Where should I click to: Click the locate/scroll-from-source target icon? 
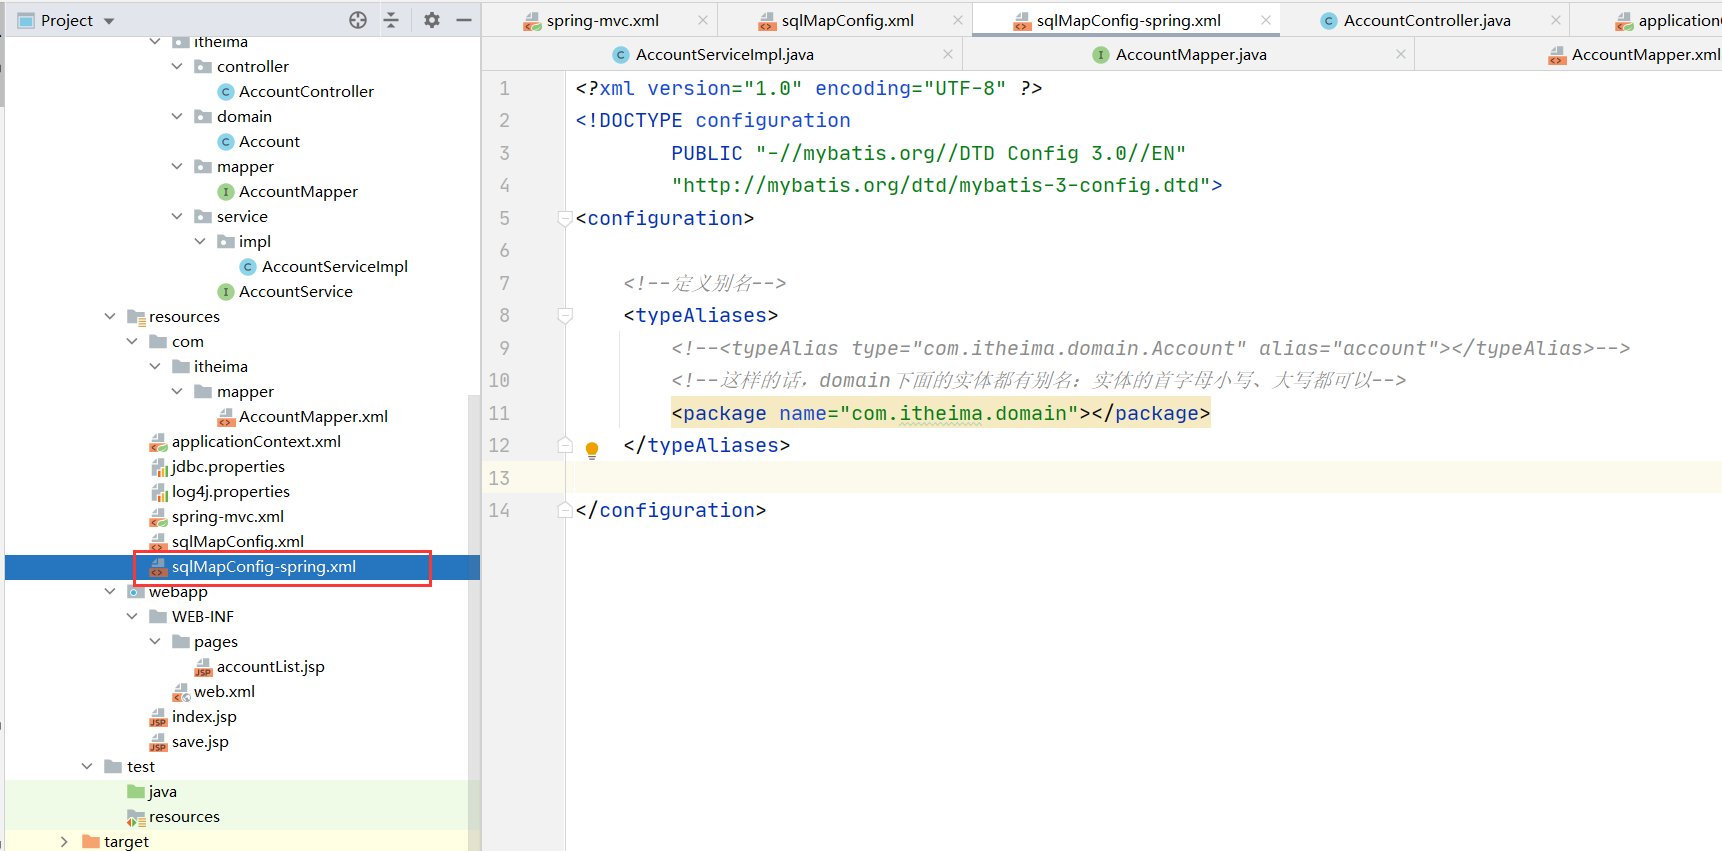pos(358,20)
